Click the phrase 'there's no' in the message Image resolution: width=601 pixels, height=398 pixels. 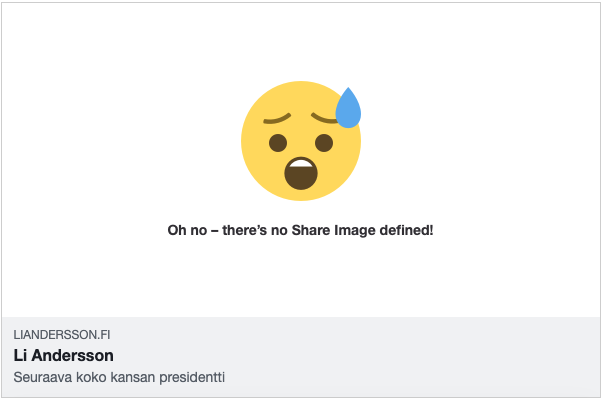[255, 230]
